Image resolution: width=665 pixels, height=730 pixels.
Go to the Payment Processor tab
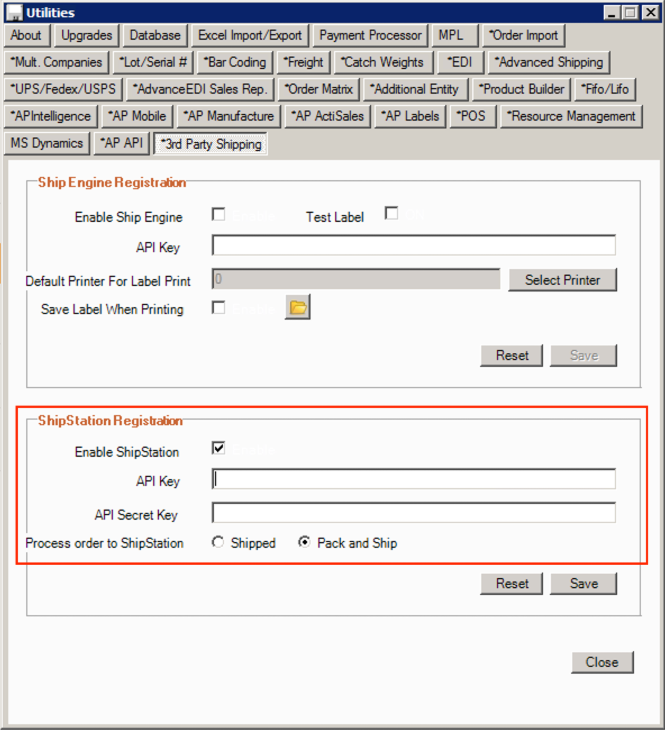point(370,35)
